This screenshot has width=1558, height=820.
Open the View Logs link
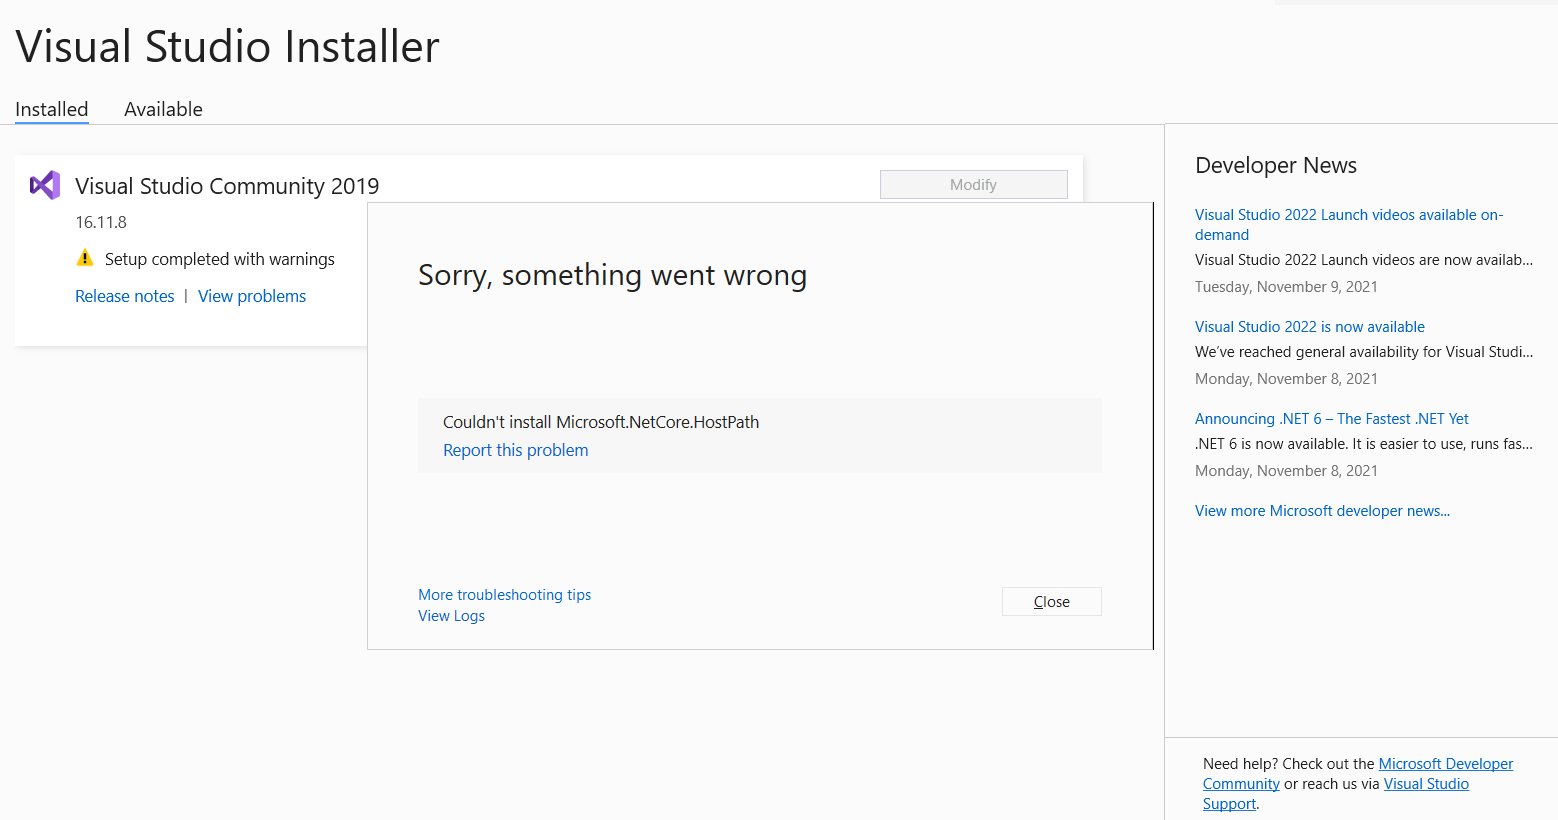pyautogui.click(x=451, y=616)
